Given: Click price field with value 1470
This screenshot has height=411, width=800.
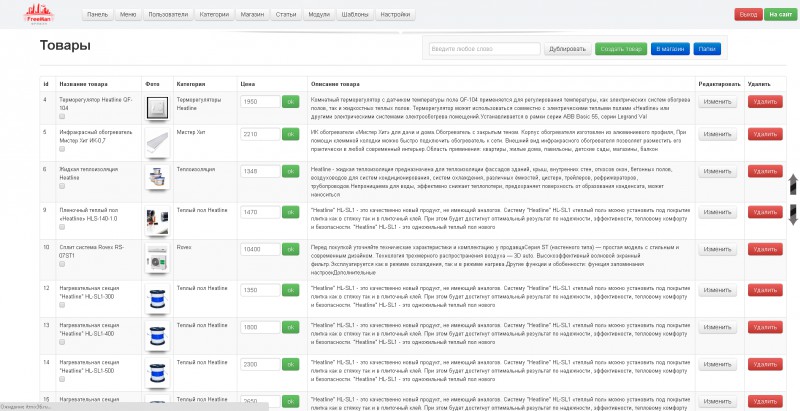Looking at the screenshot, I should [260, 212].
